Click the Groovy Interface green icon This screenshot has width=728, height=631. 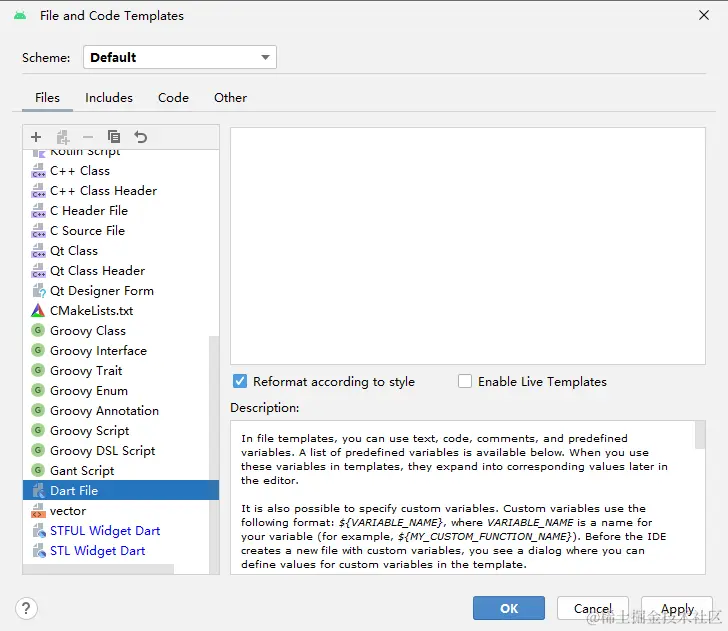[x=38, y=351]
